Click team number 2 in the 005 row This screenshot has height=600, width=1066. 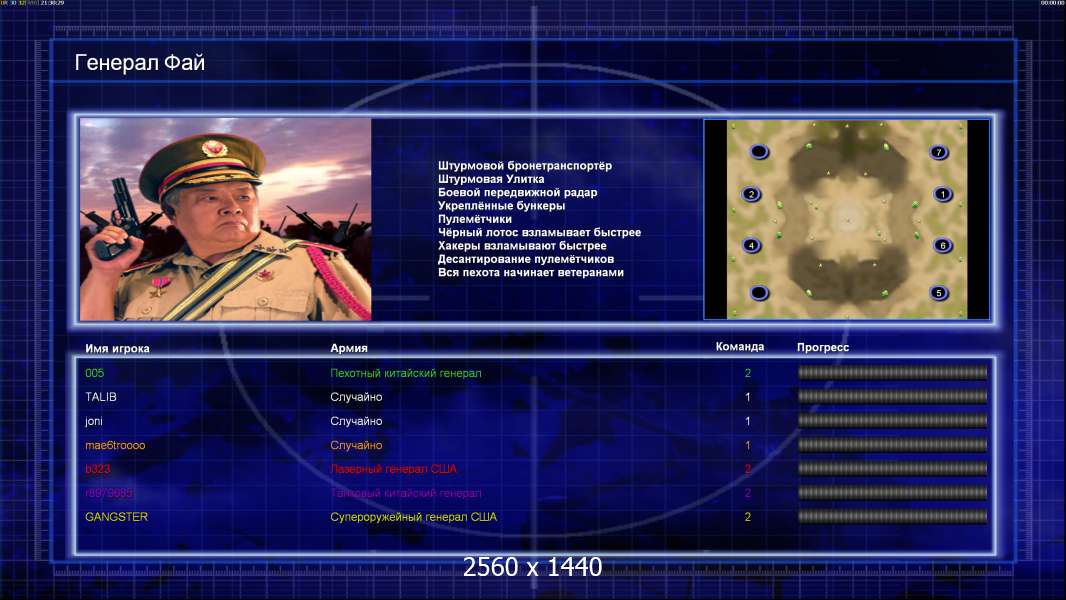(747, 373)
